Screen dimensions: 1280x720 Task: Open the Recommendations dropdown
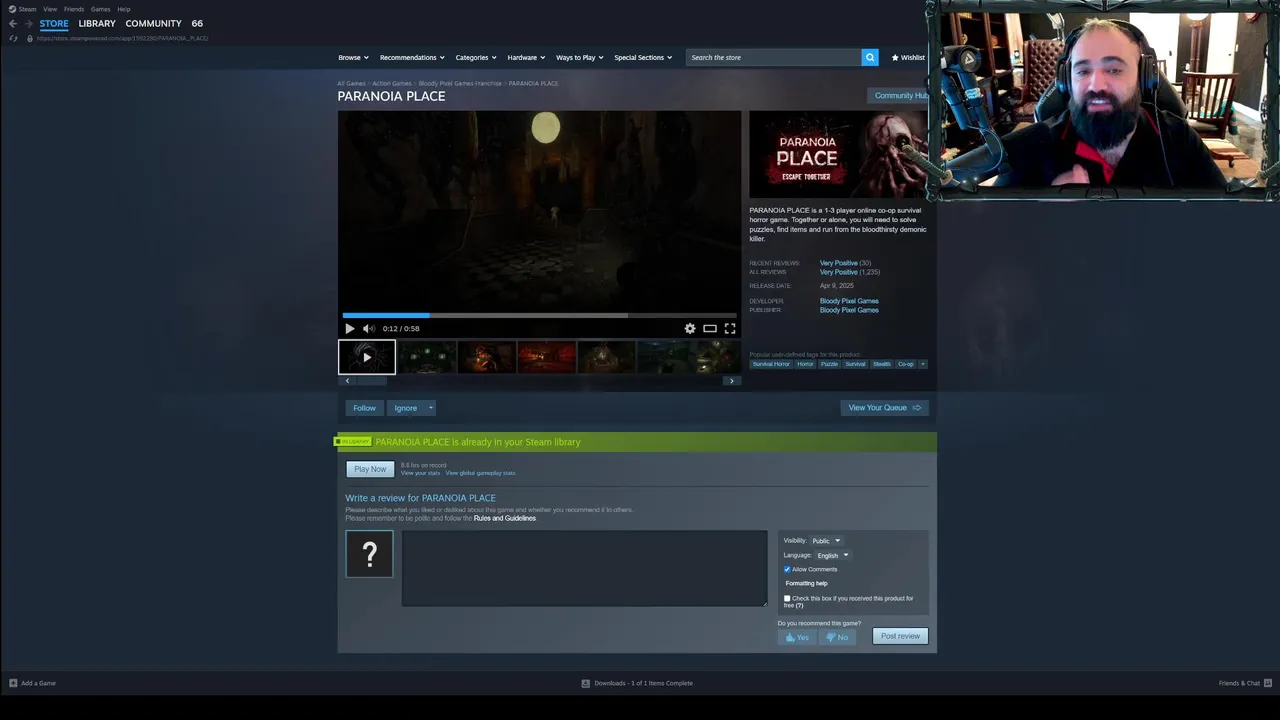pyautogui.click(x=412, y=57)
